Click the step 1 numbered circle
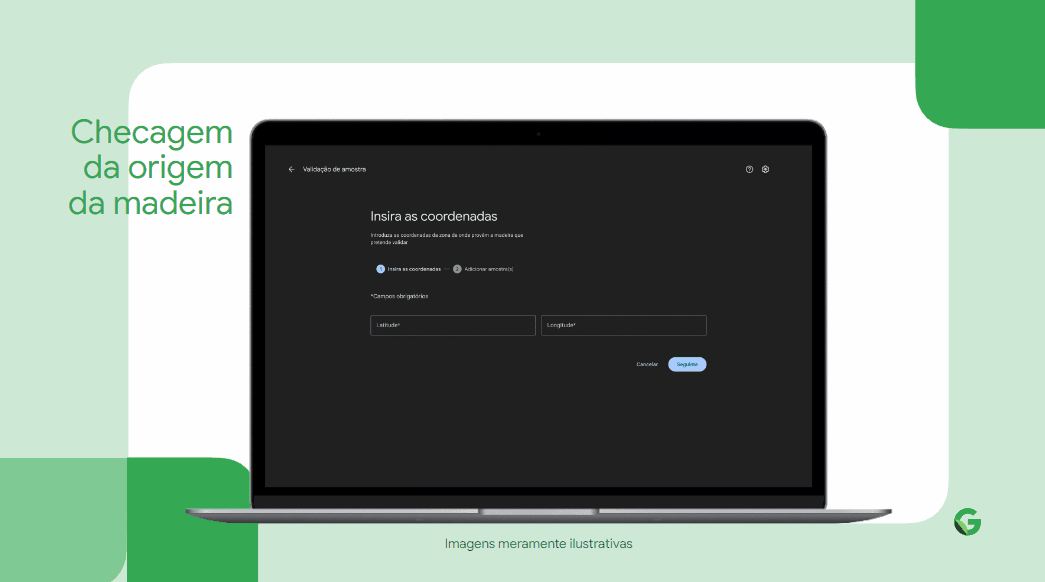The height and width of the screenshot is (582, 1045). click(x=380, y=269)
